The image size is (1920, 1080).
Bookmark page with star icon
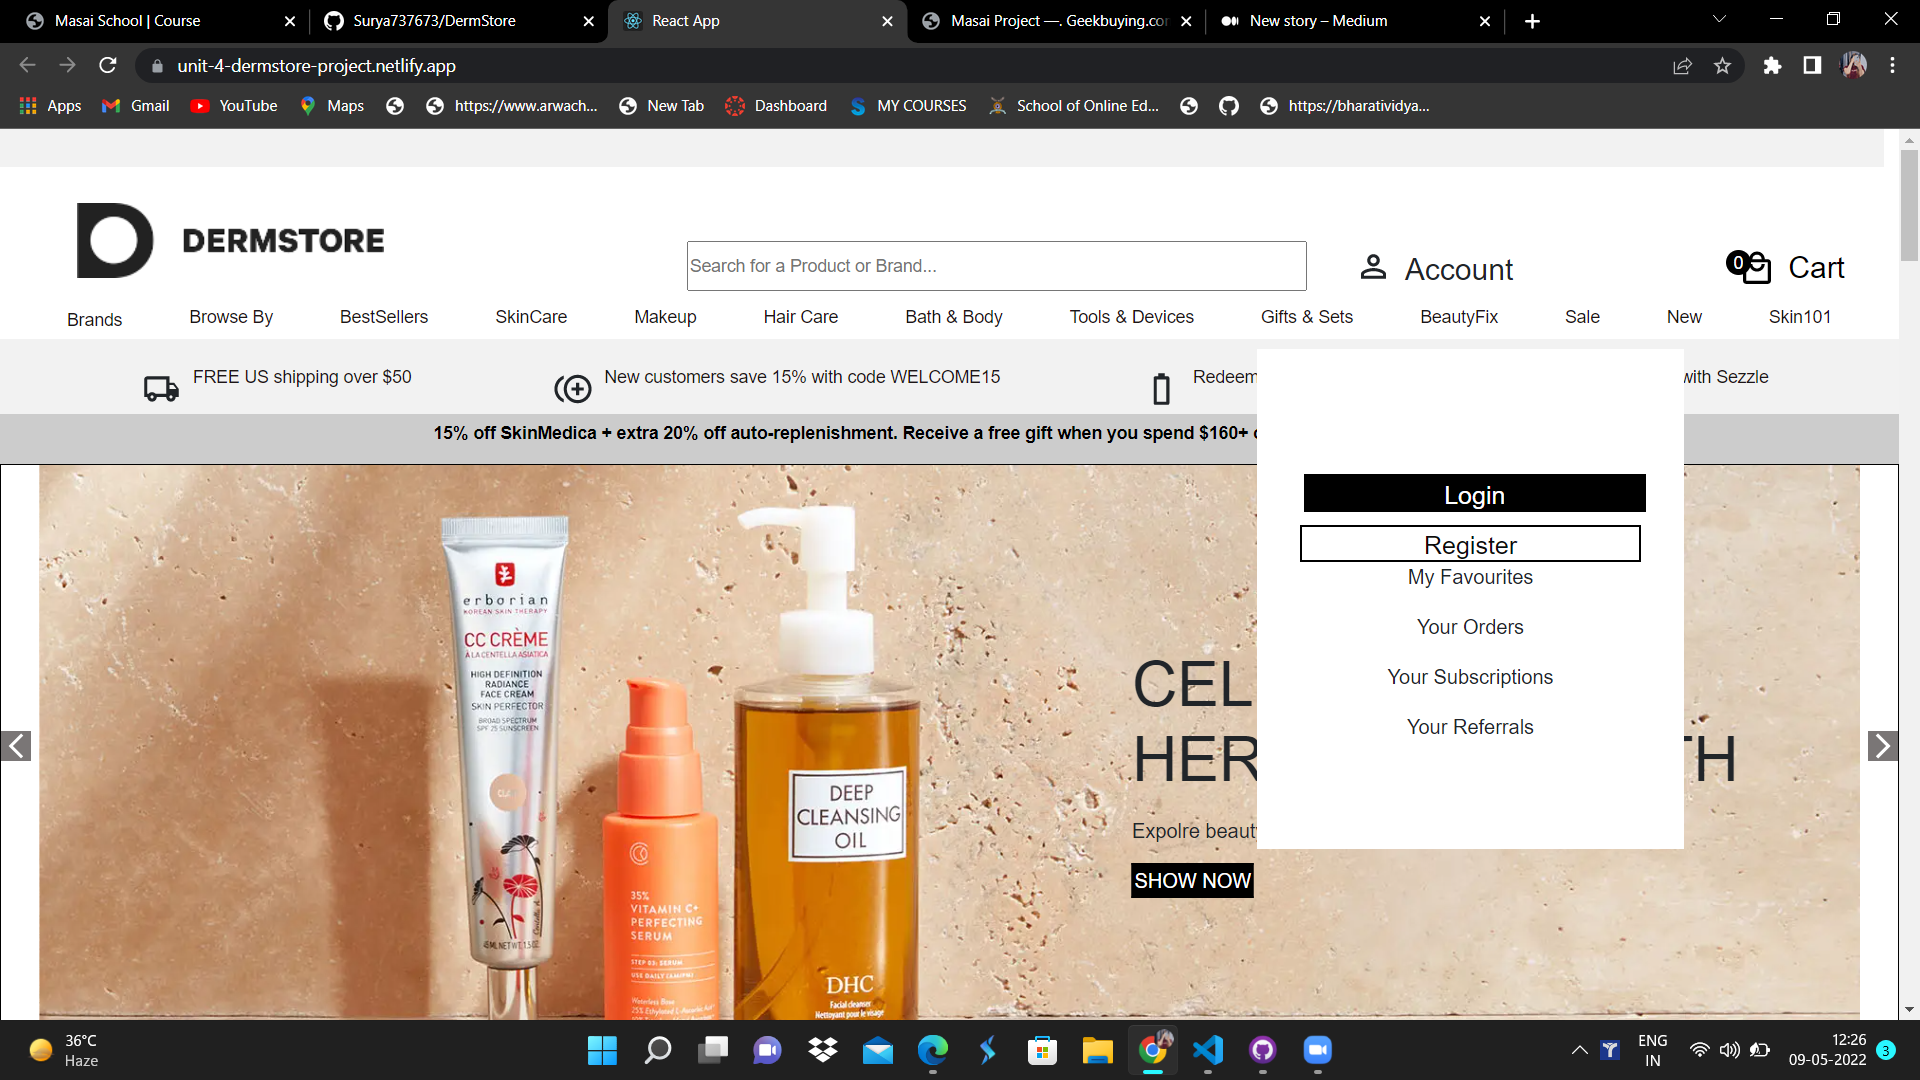coord(1722,66)
